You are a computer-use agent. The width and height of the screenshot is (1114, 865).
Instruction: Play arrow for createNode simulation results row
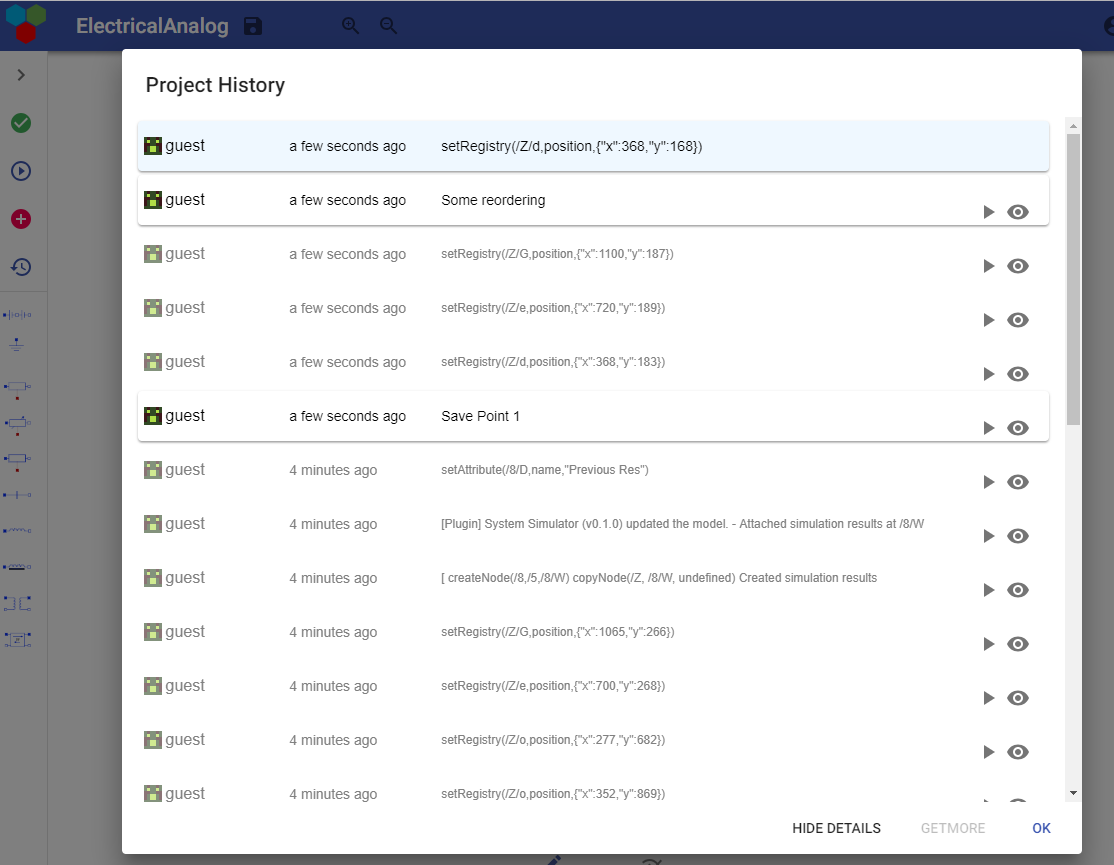[x=988, y=589]
